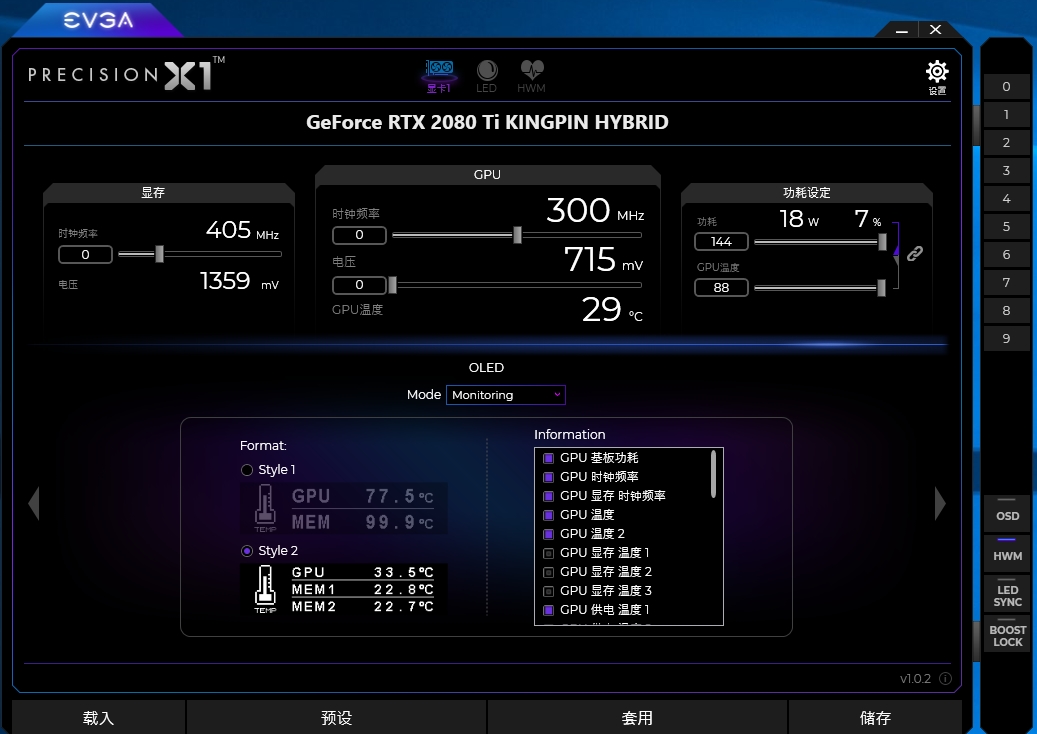The image size is (1037, 734).
Task: Select profile slot 0
Action: pos(1006,87)
